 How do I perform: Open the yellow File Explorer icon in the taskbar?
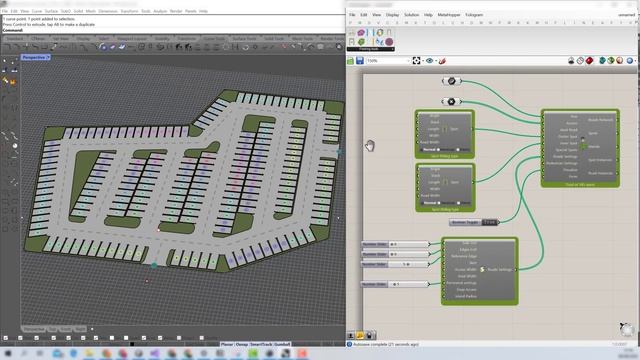pos(89,353)
